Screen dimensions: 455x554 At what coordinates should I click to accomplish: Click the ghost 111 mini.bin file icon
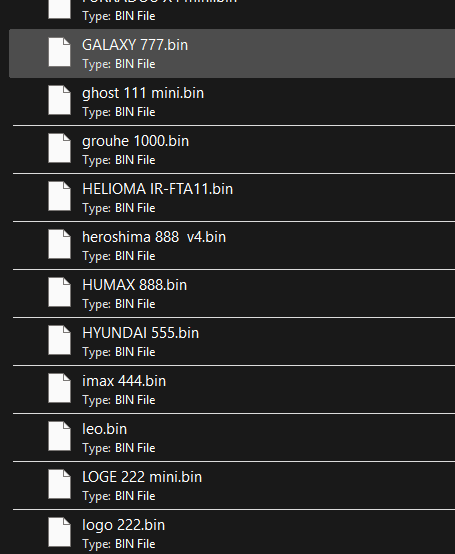[59, 100]
